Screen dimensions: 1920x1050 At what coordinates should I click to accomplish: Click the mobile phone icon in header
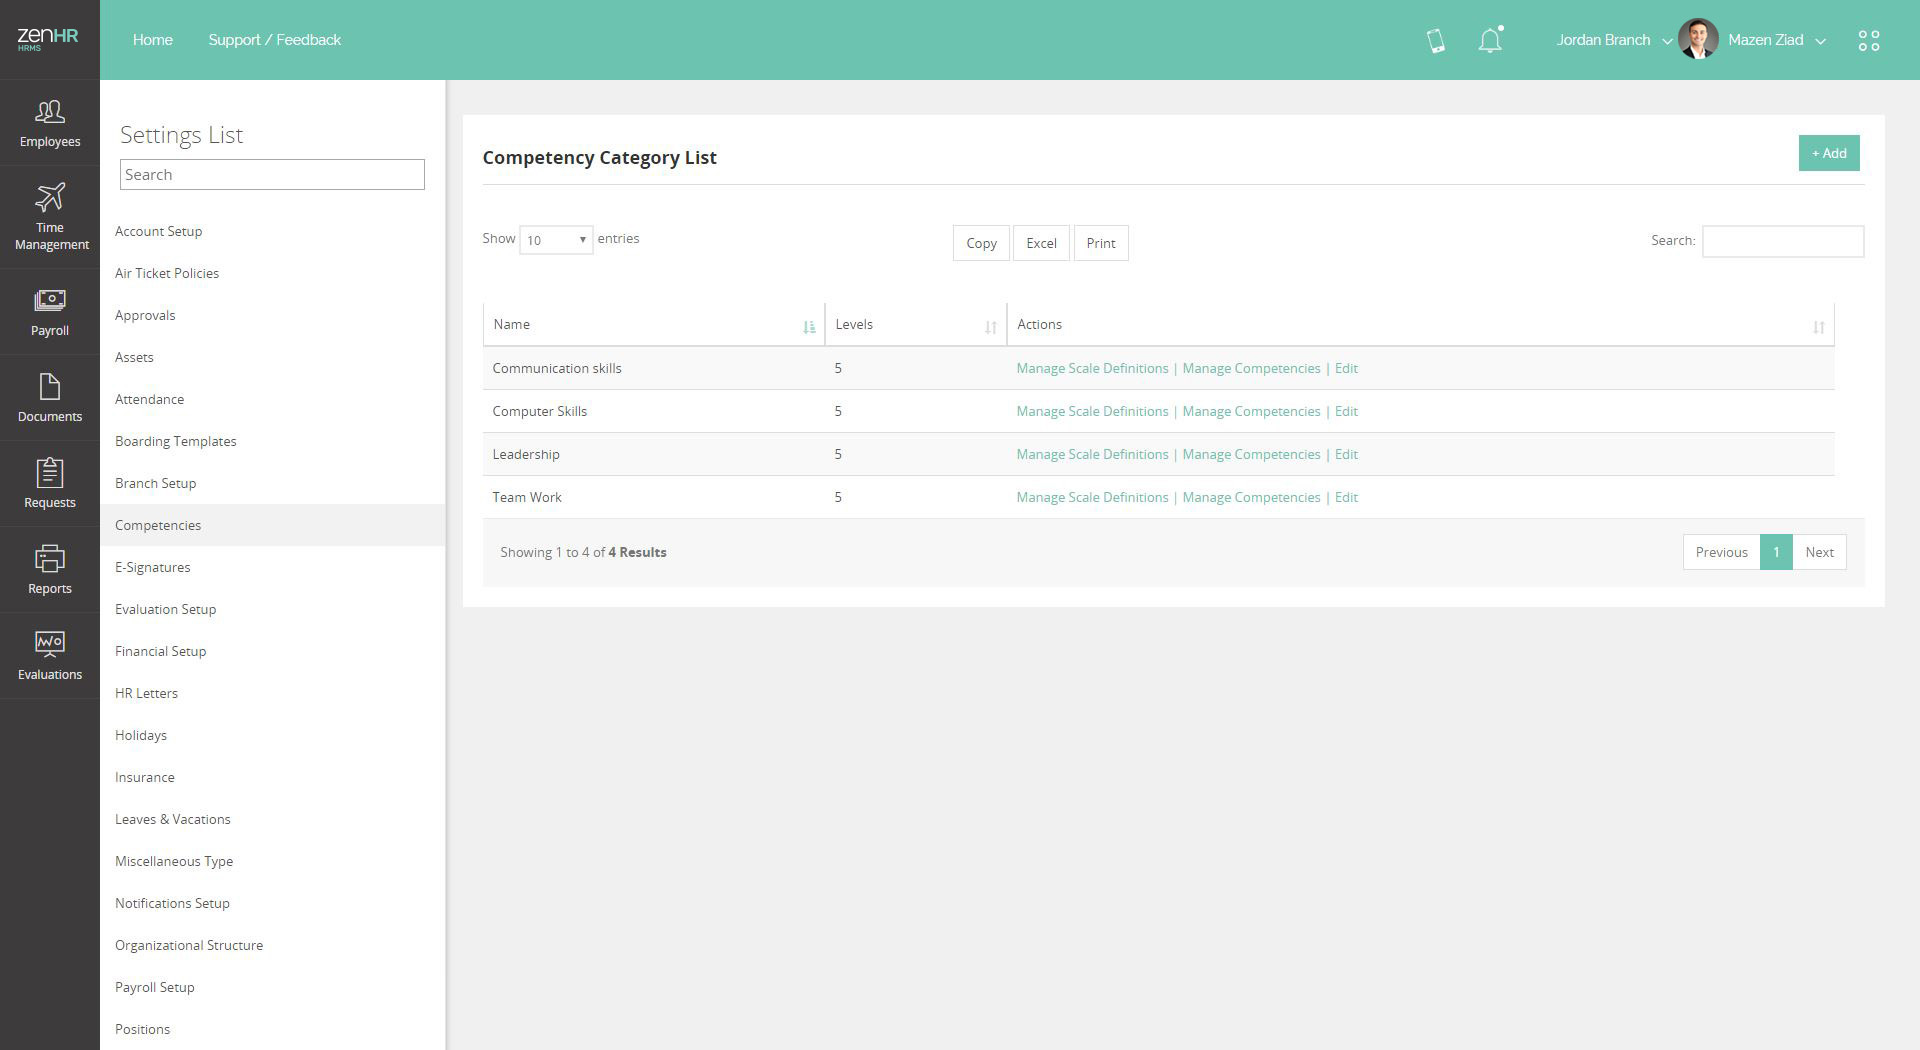[1436, 41]
